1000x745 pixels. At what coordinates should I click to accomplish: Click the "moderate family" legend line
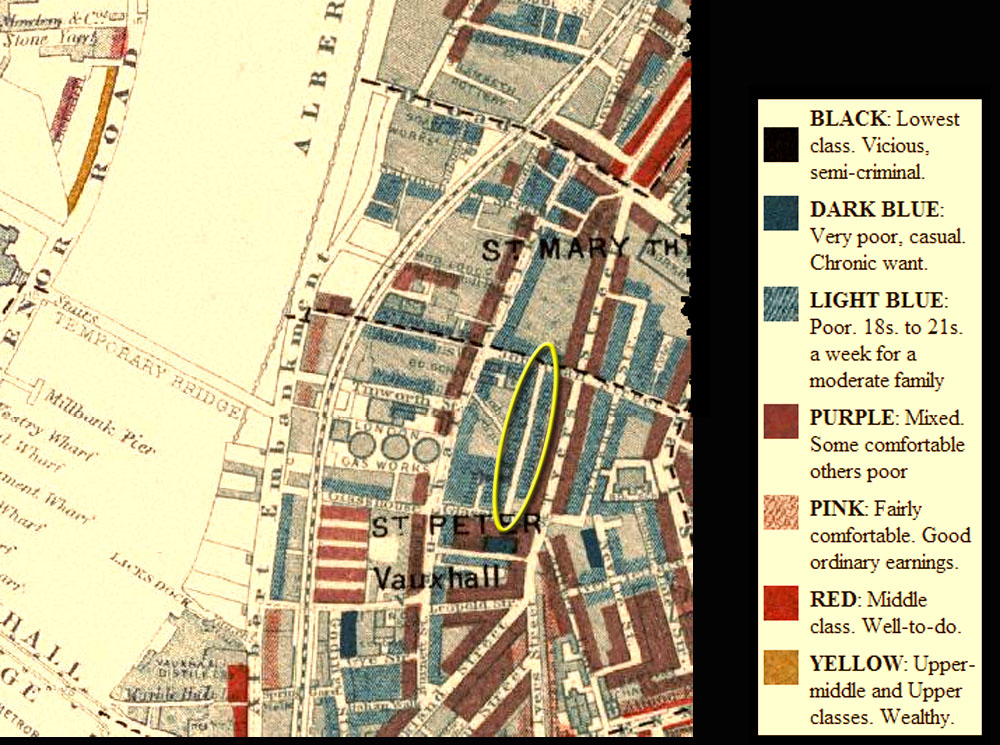[x=876, y=380]
